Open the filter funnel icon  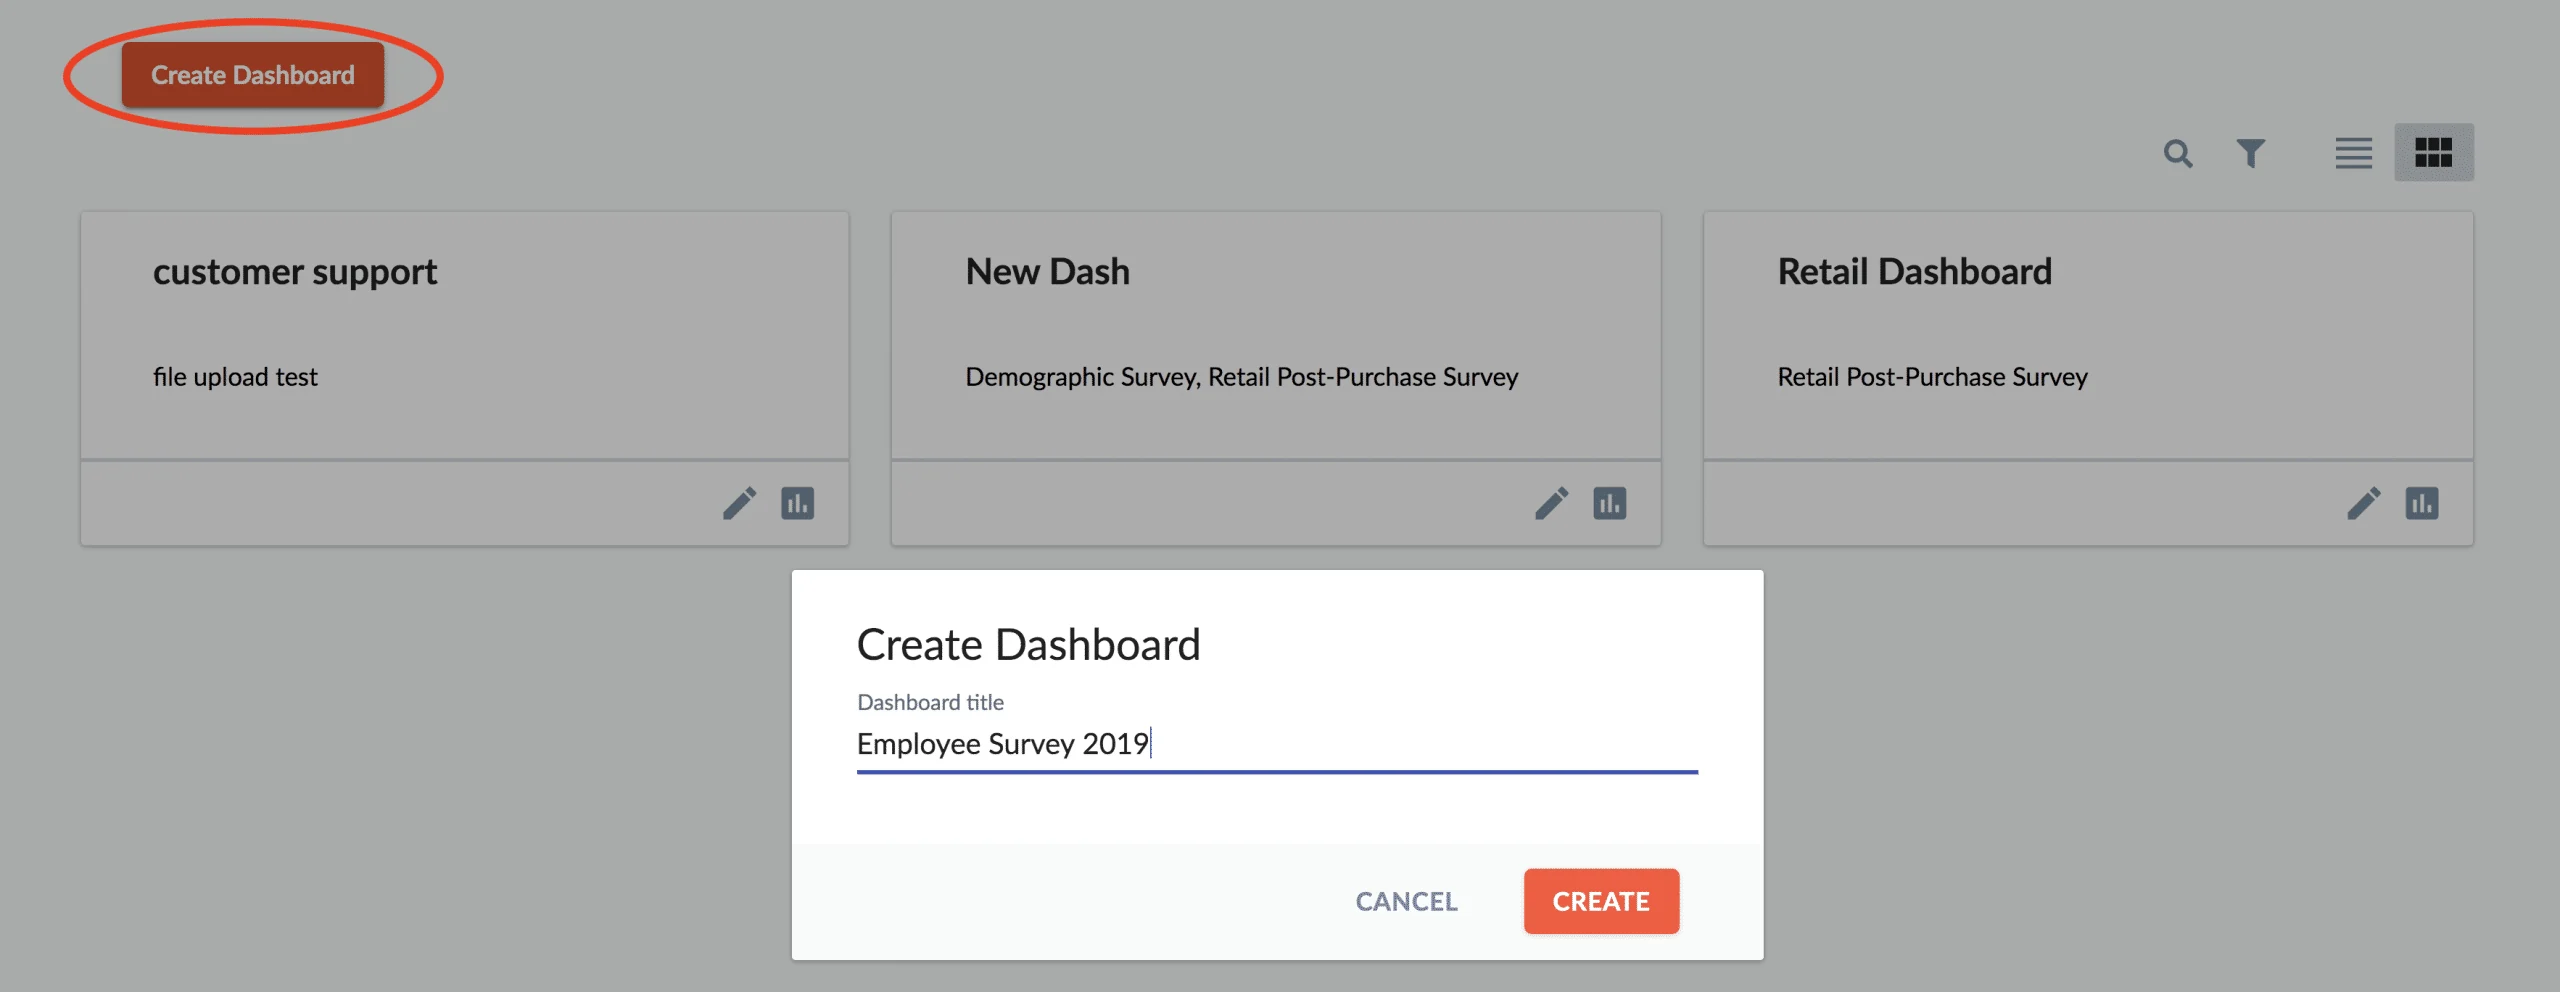click(x=2250, y=153)
